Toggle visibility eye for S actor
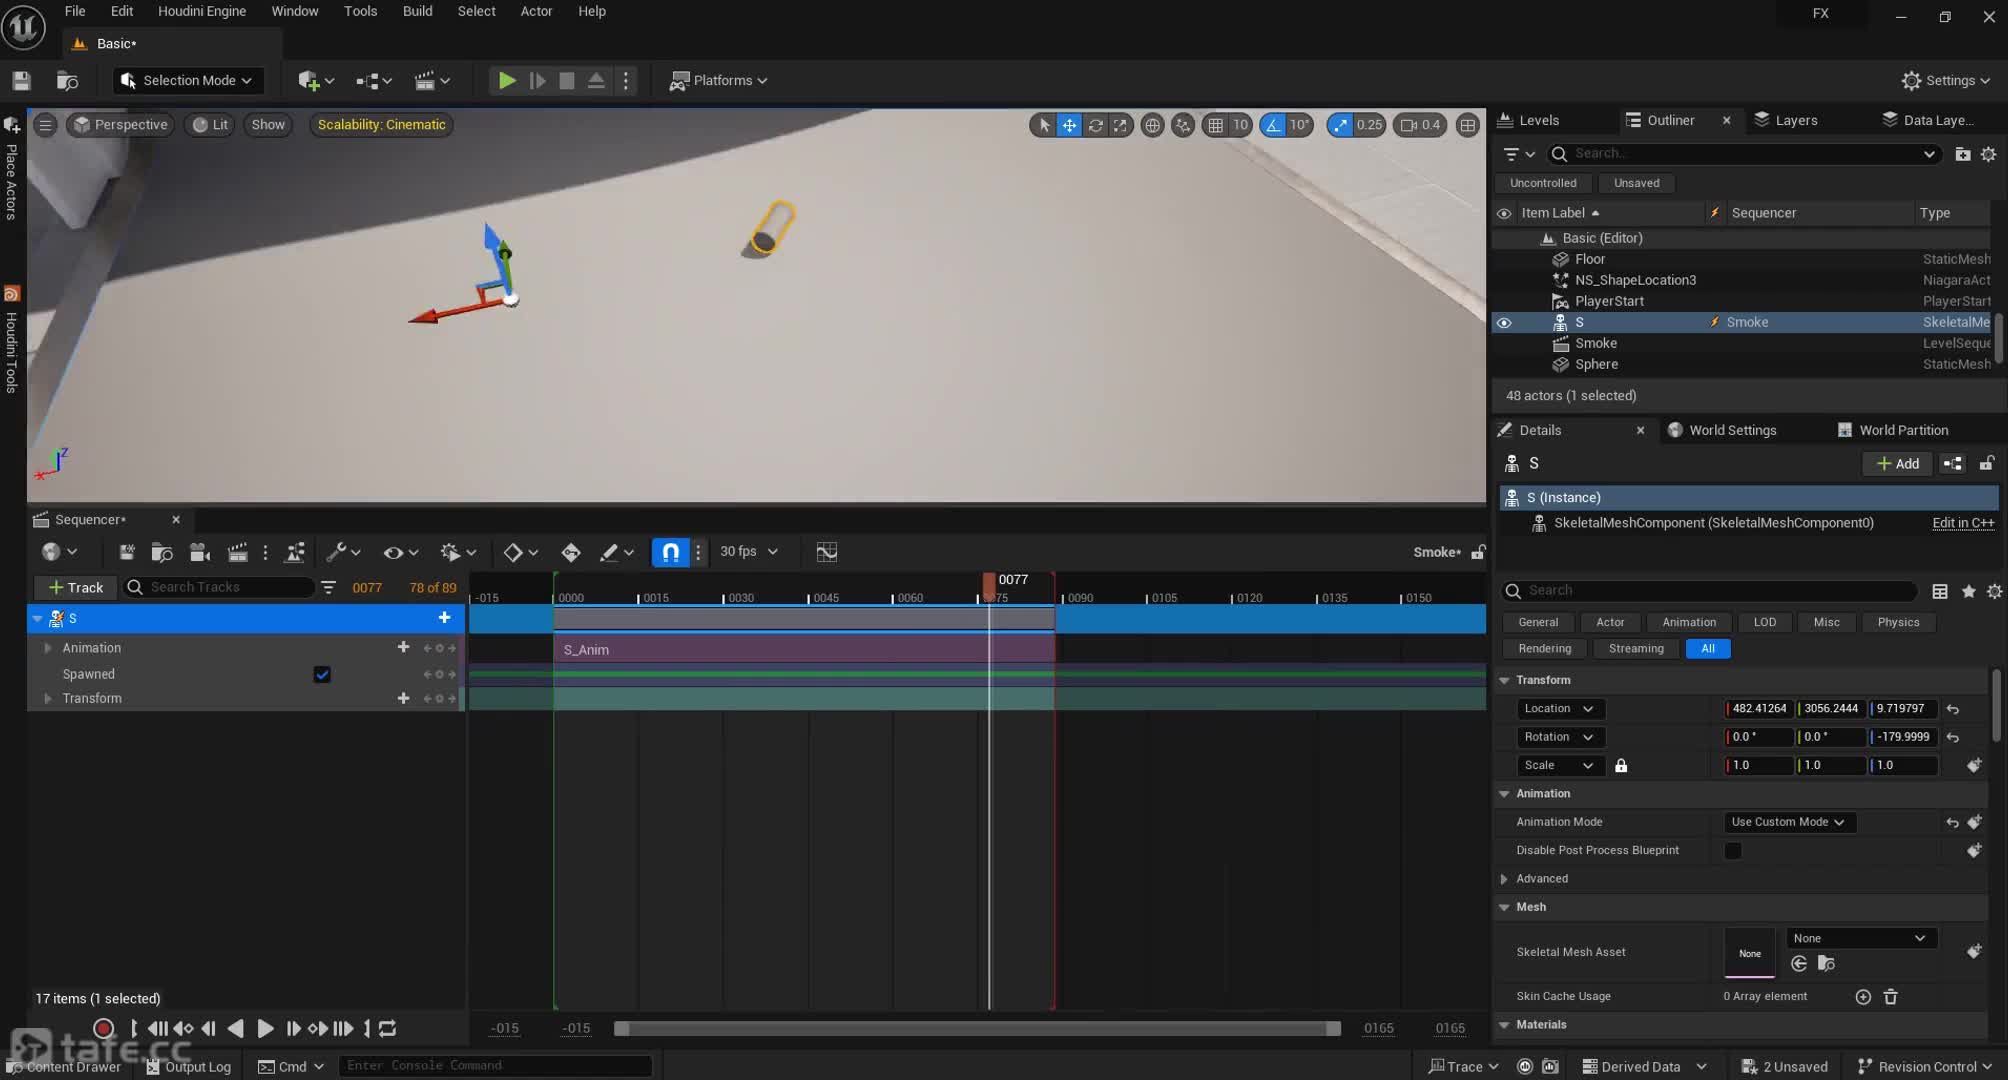Image resolution: width=2008 pixels, height=1080 pixels. (1503, 323)
